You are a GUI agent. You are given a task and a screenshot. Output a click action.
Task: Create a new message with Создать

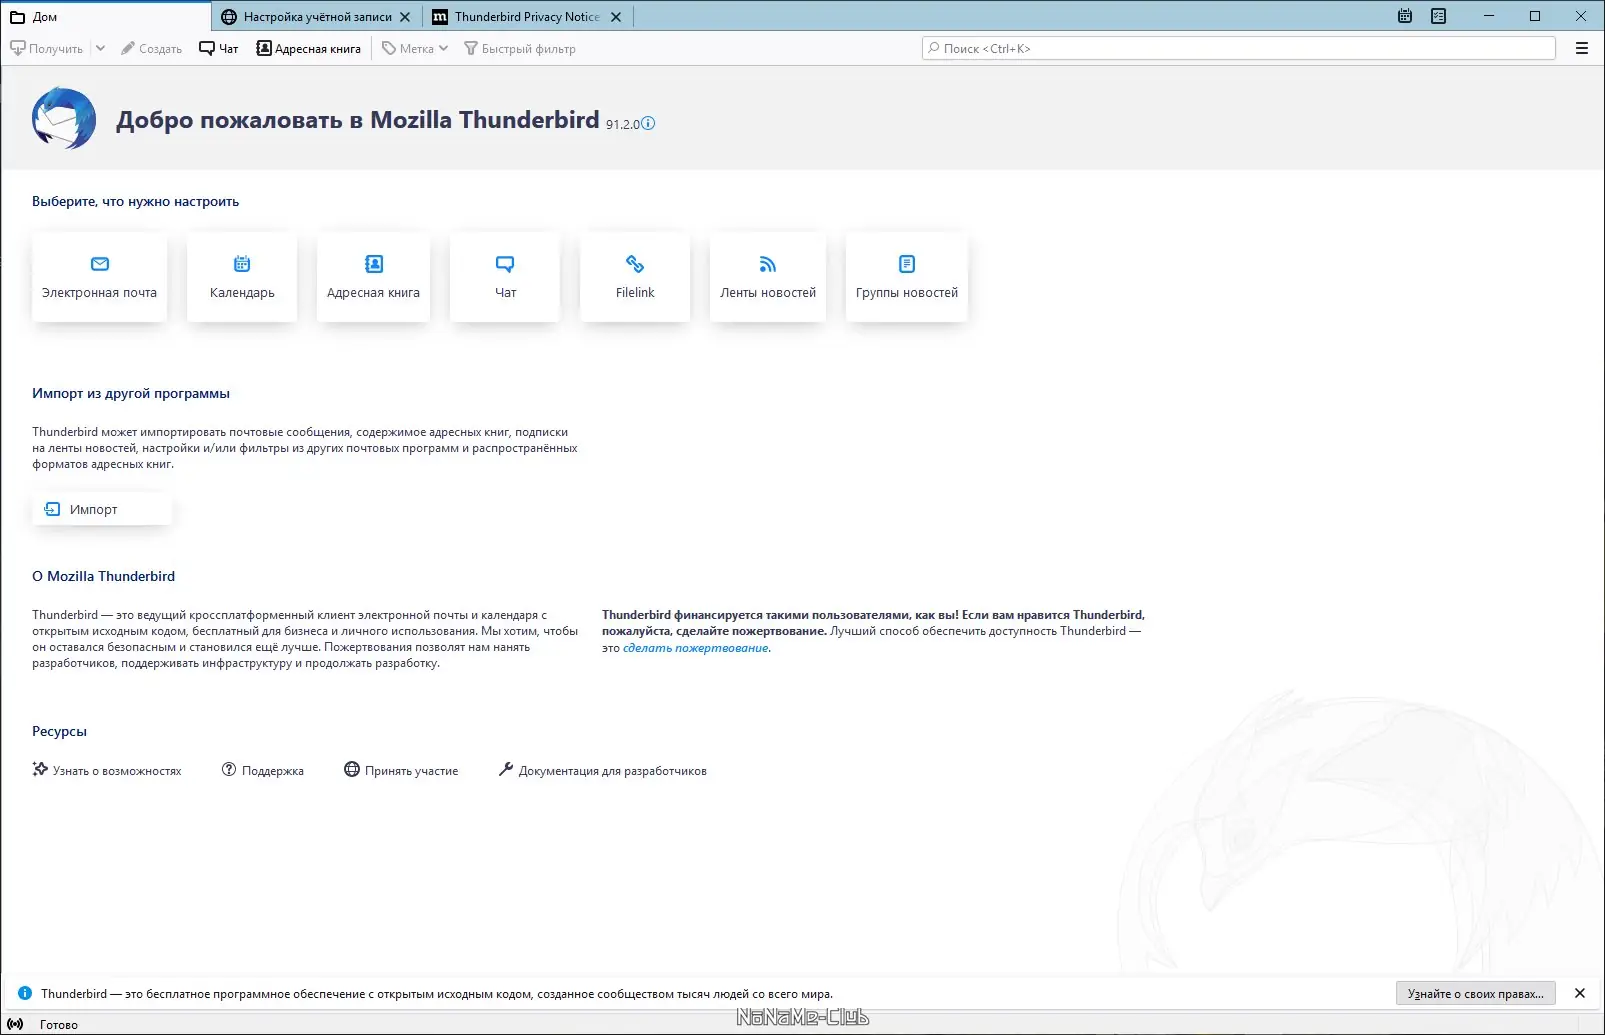tap(151, 48)
